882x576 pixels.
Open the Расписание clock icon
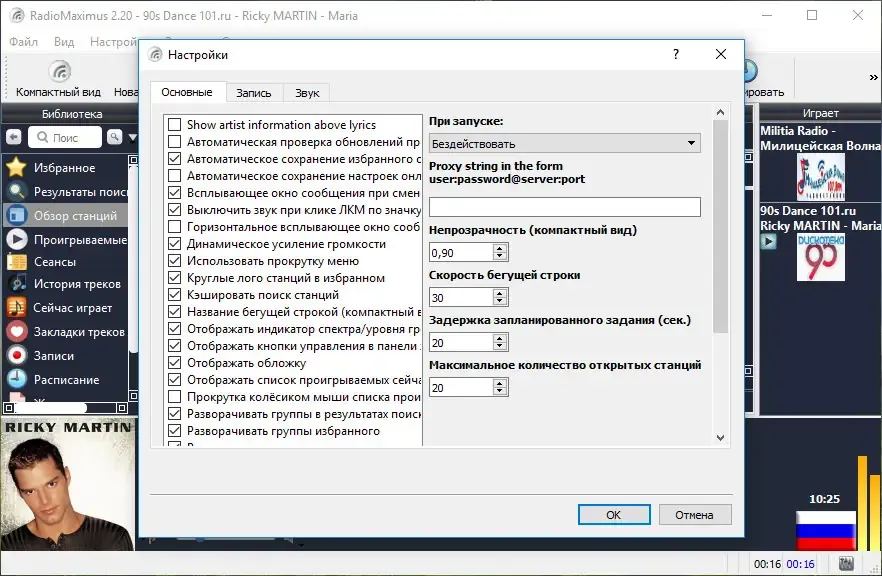16,379
